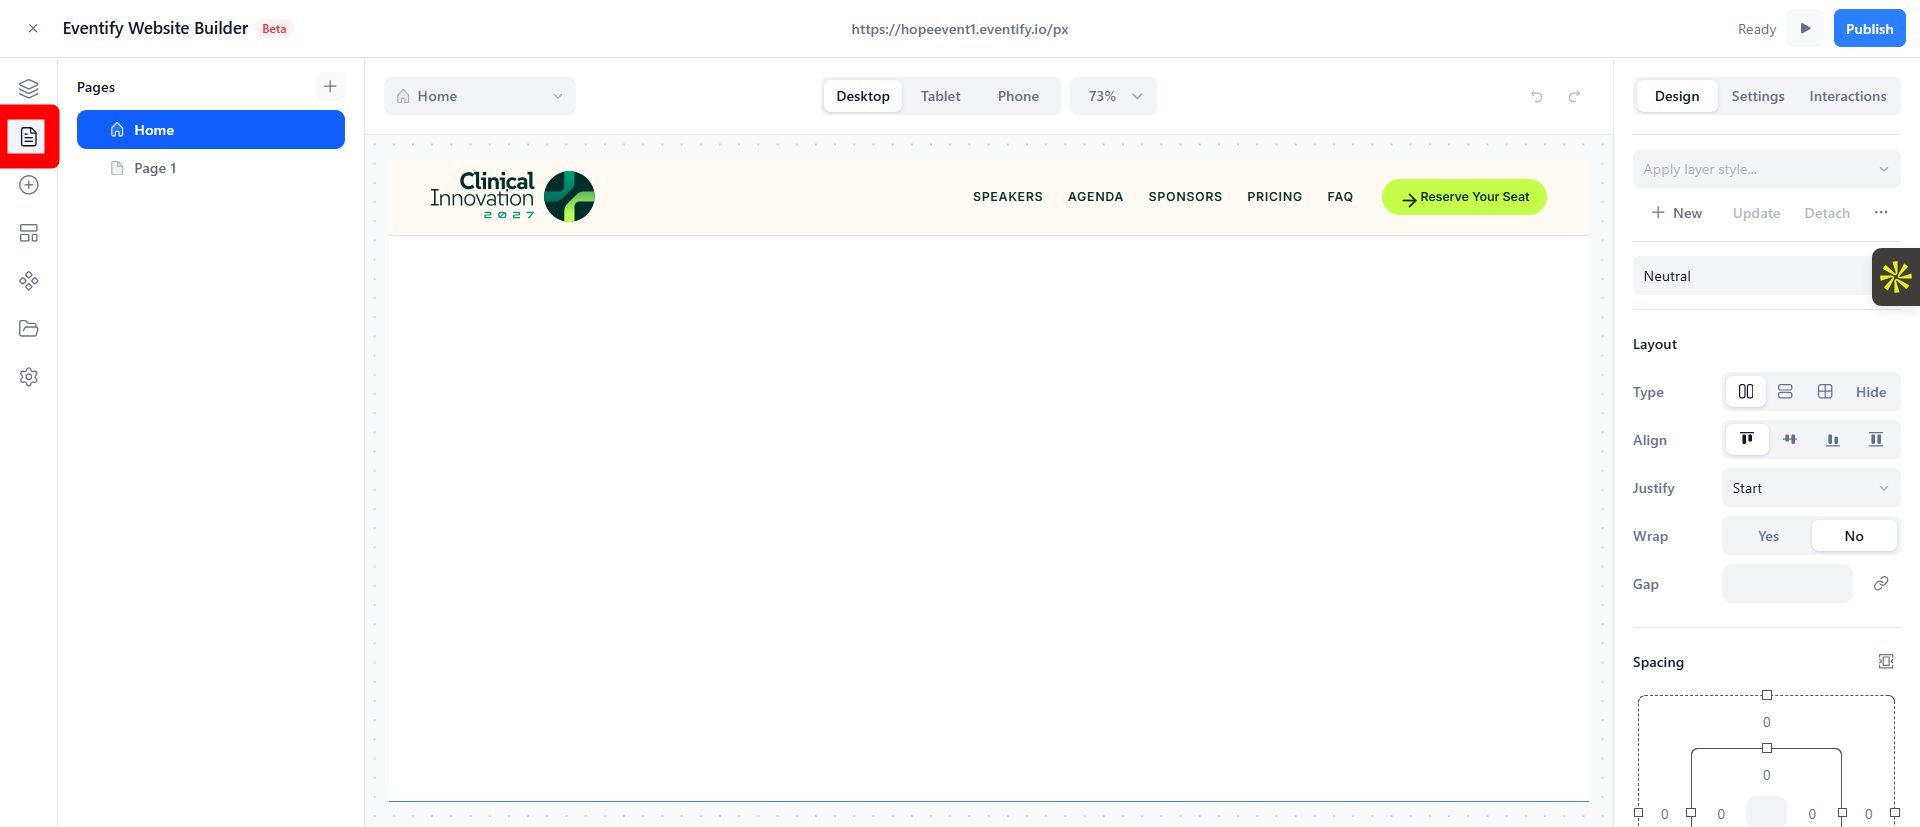Select Hide layout type option

pos(1871,392)
